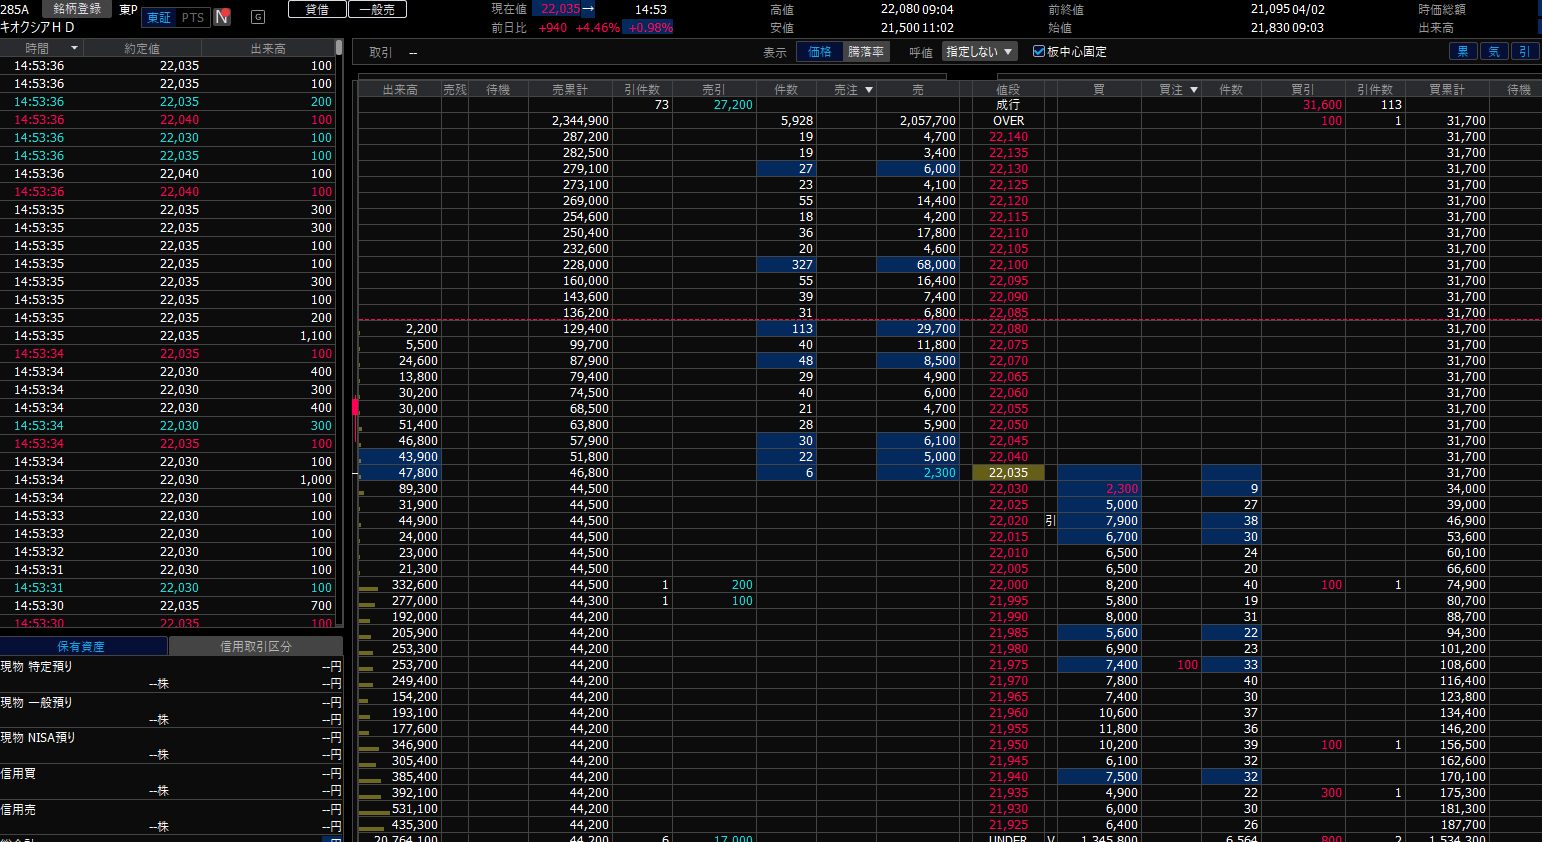The width and height of the screenshot is (1542, 842).
Task: Open the 呼値 指定しない dropdown
Action: [x=979, y=52]
